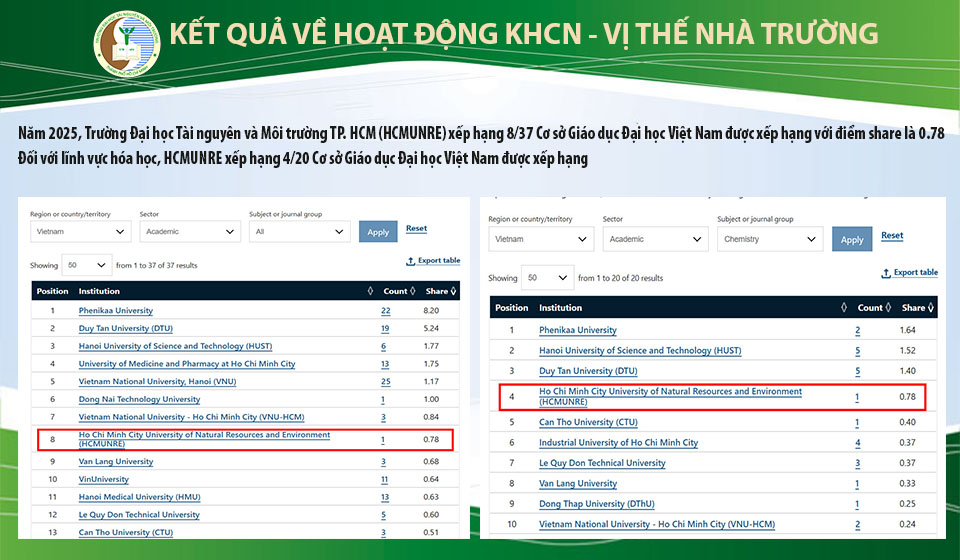This screenshot has width=960, height=560.
Task: Open the Subject dropdown showing All
Action: [299, 231]
